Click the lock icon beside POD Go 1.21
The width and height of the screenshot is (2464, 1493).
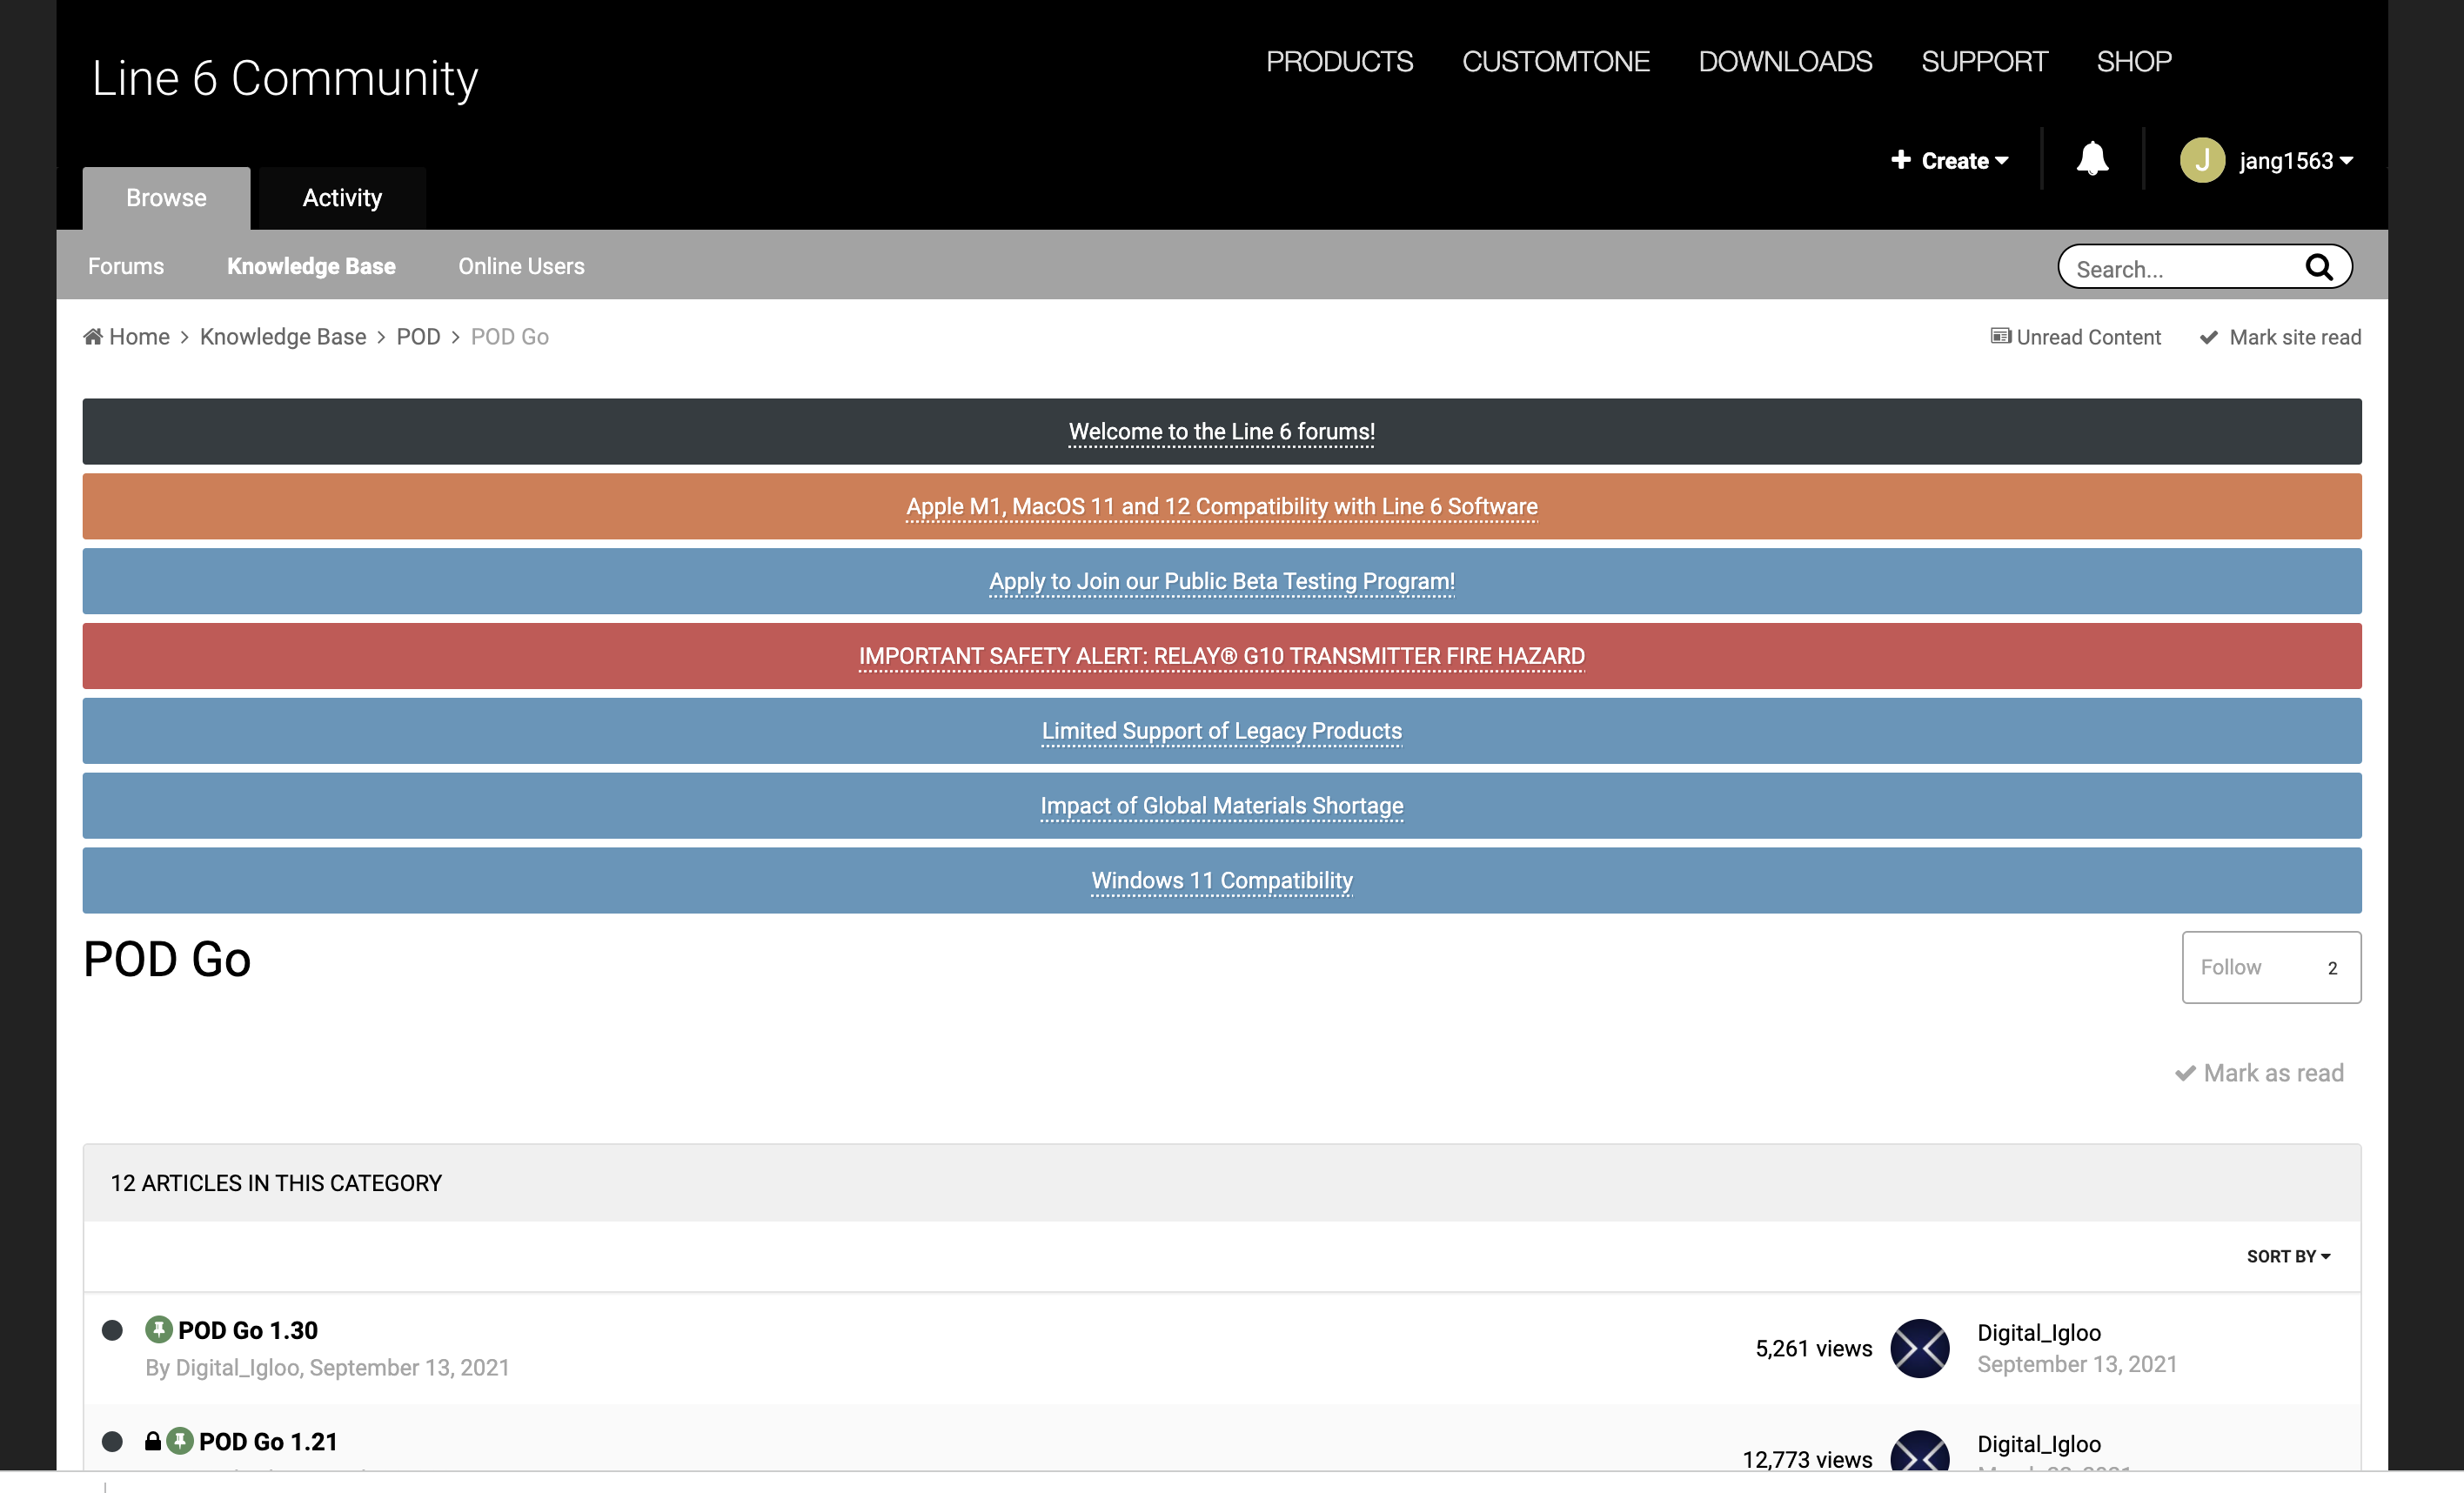(x=153, y=1441)
